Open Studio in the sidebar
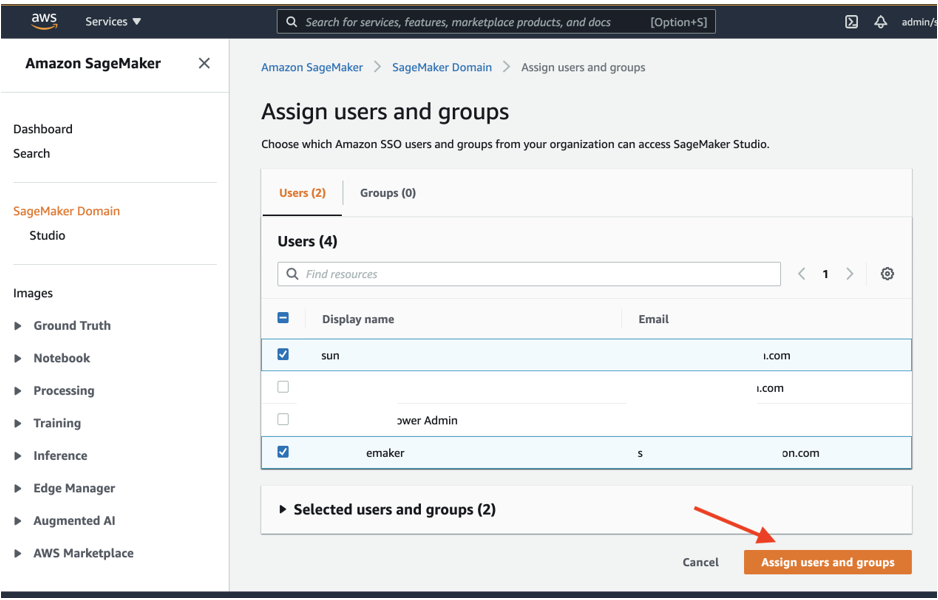The height and width of the screenshot is (600, 938). (x=47, y=236)
